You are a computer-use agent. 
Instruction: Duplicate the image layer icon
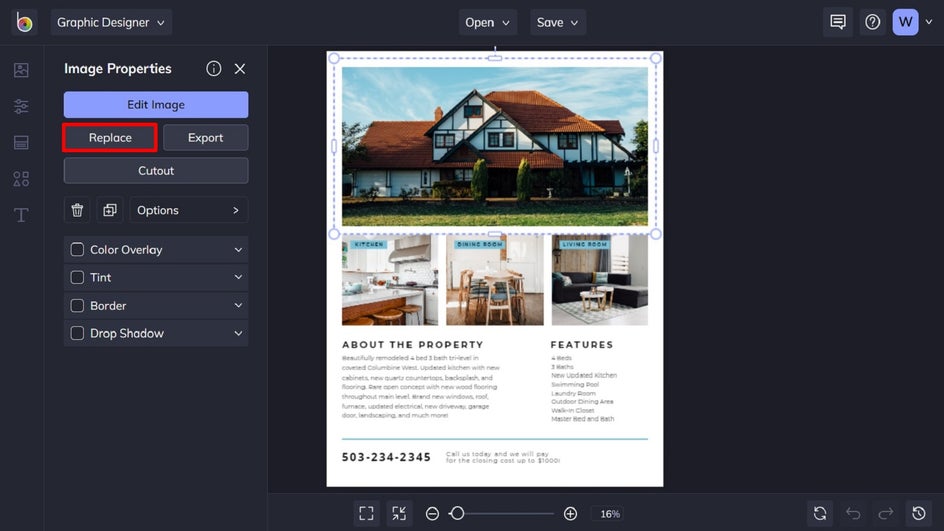tap(110, 210)
